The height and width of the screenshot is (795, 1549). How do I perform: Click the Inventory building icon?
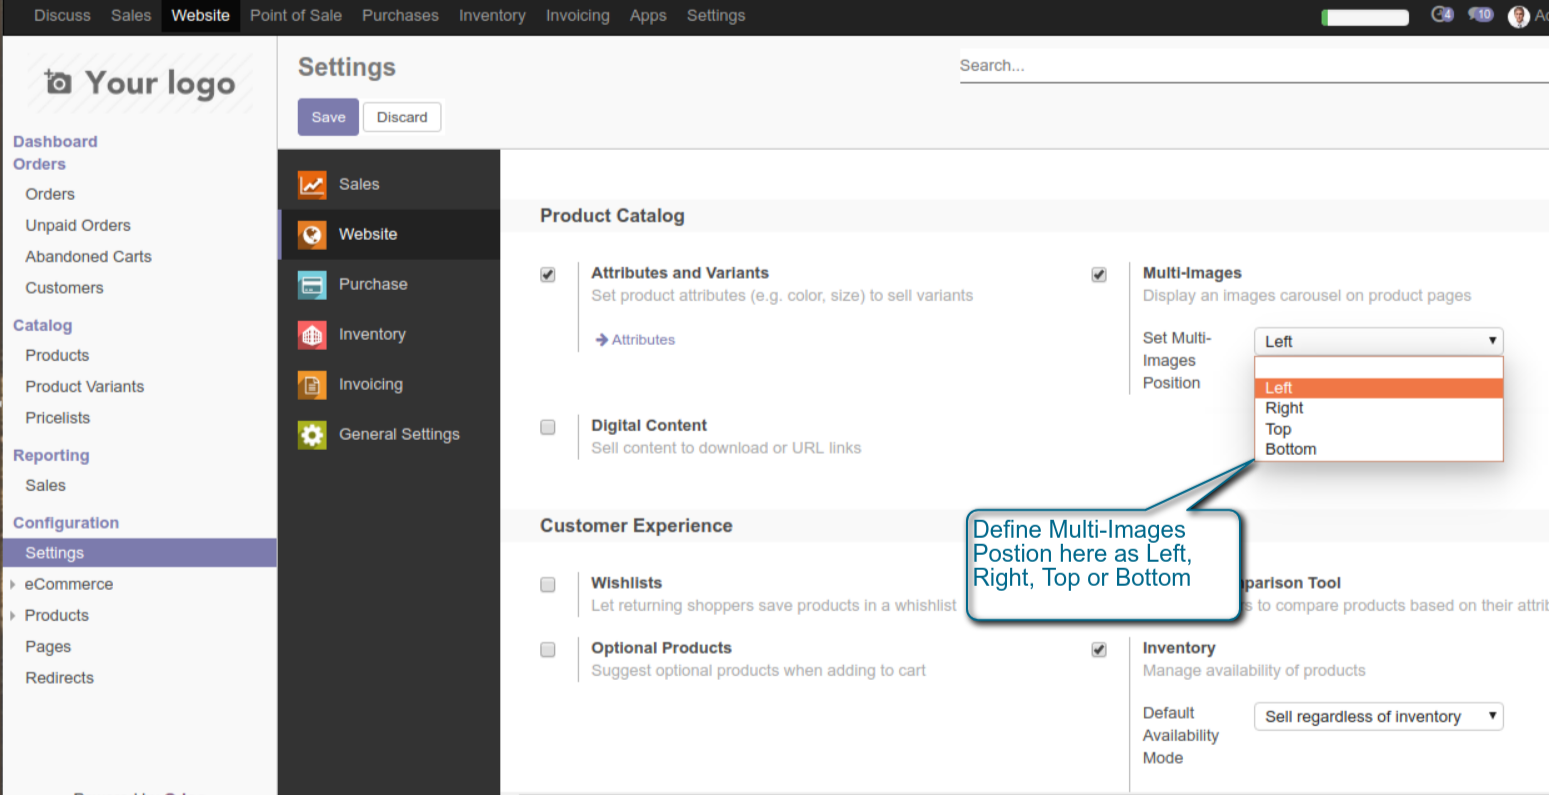coord(312,334)
